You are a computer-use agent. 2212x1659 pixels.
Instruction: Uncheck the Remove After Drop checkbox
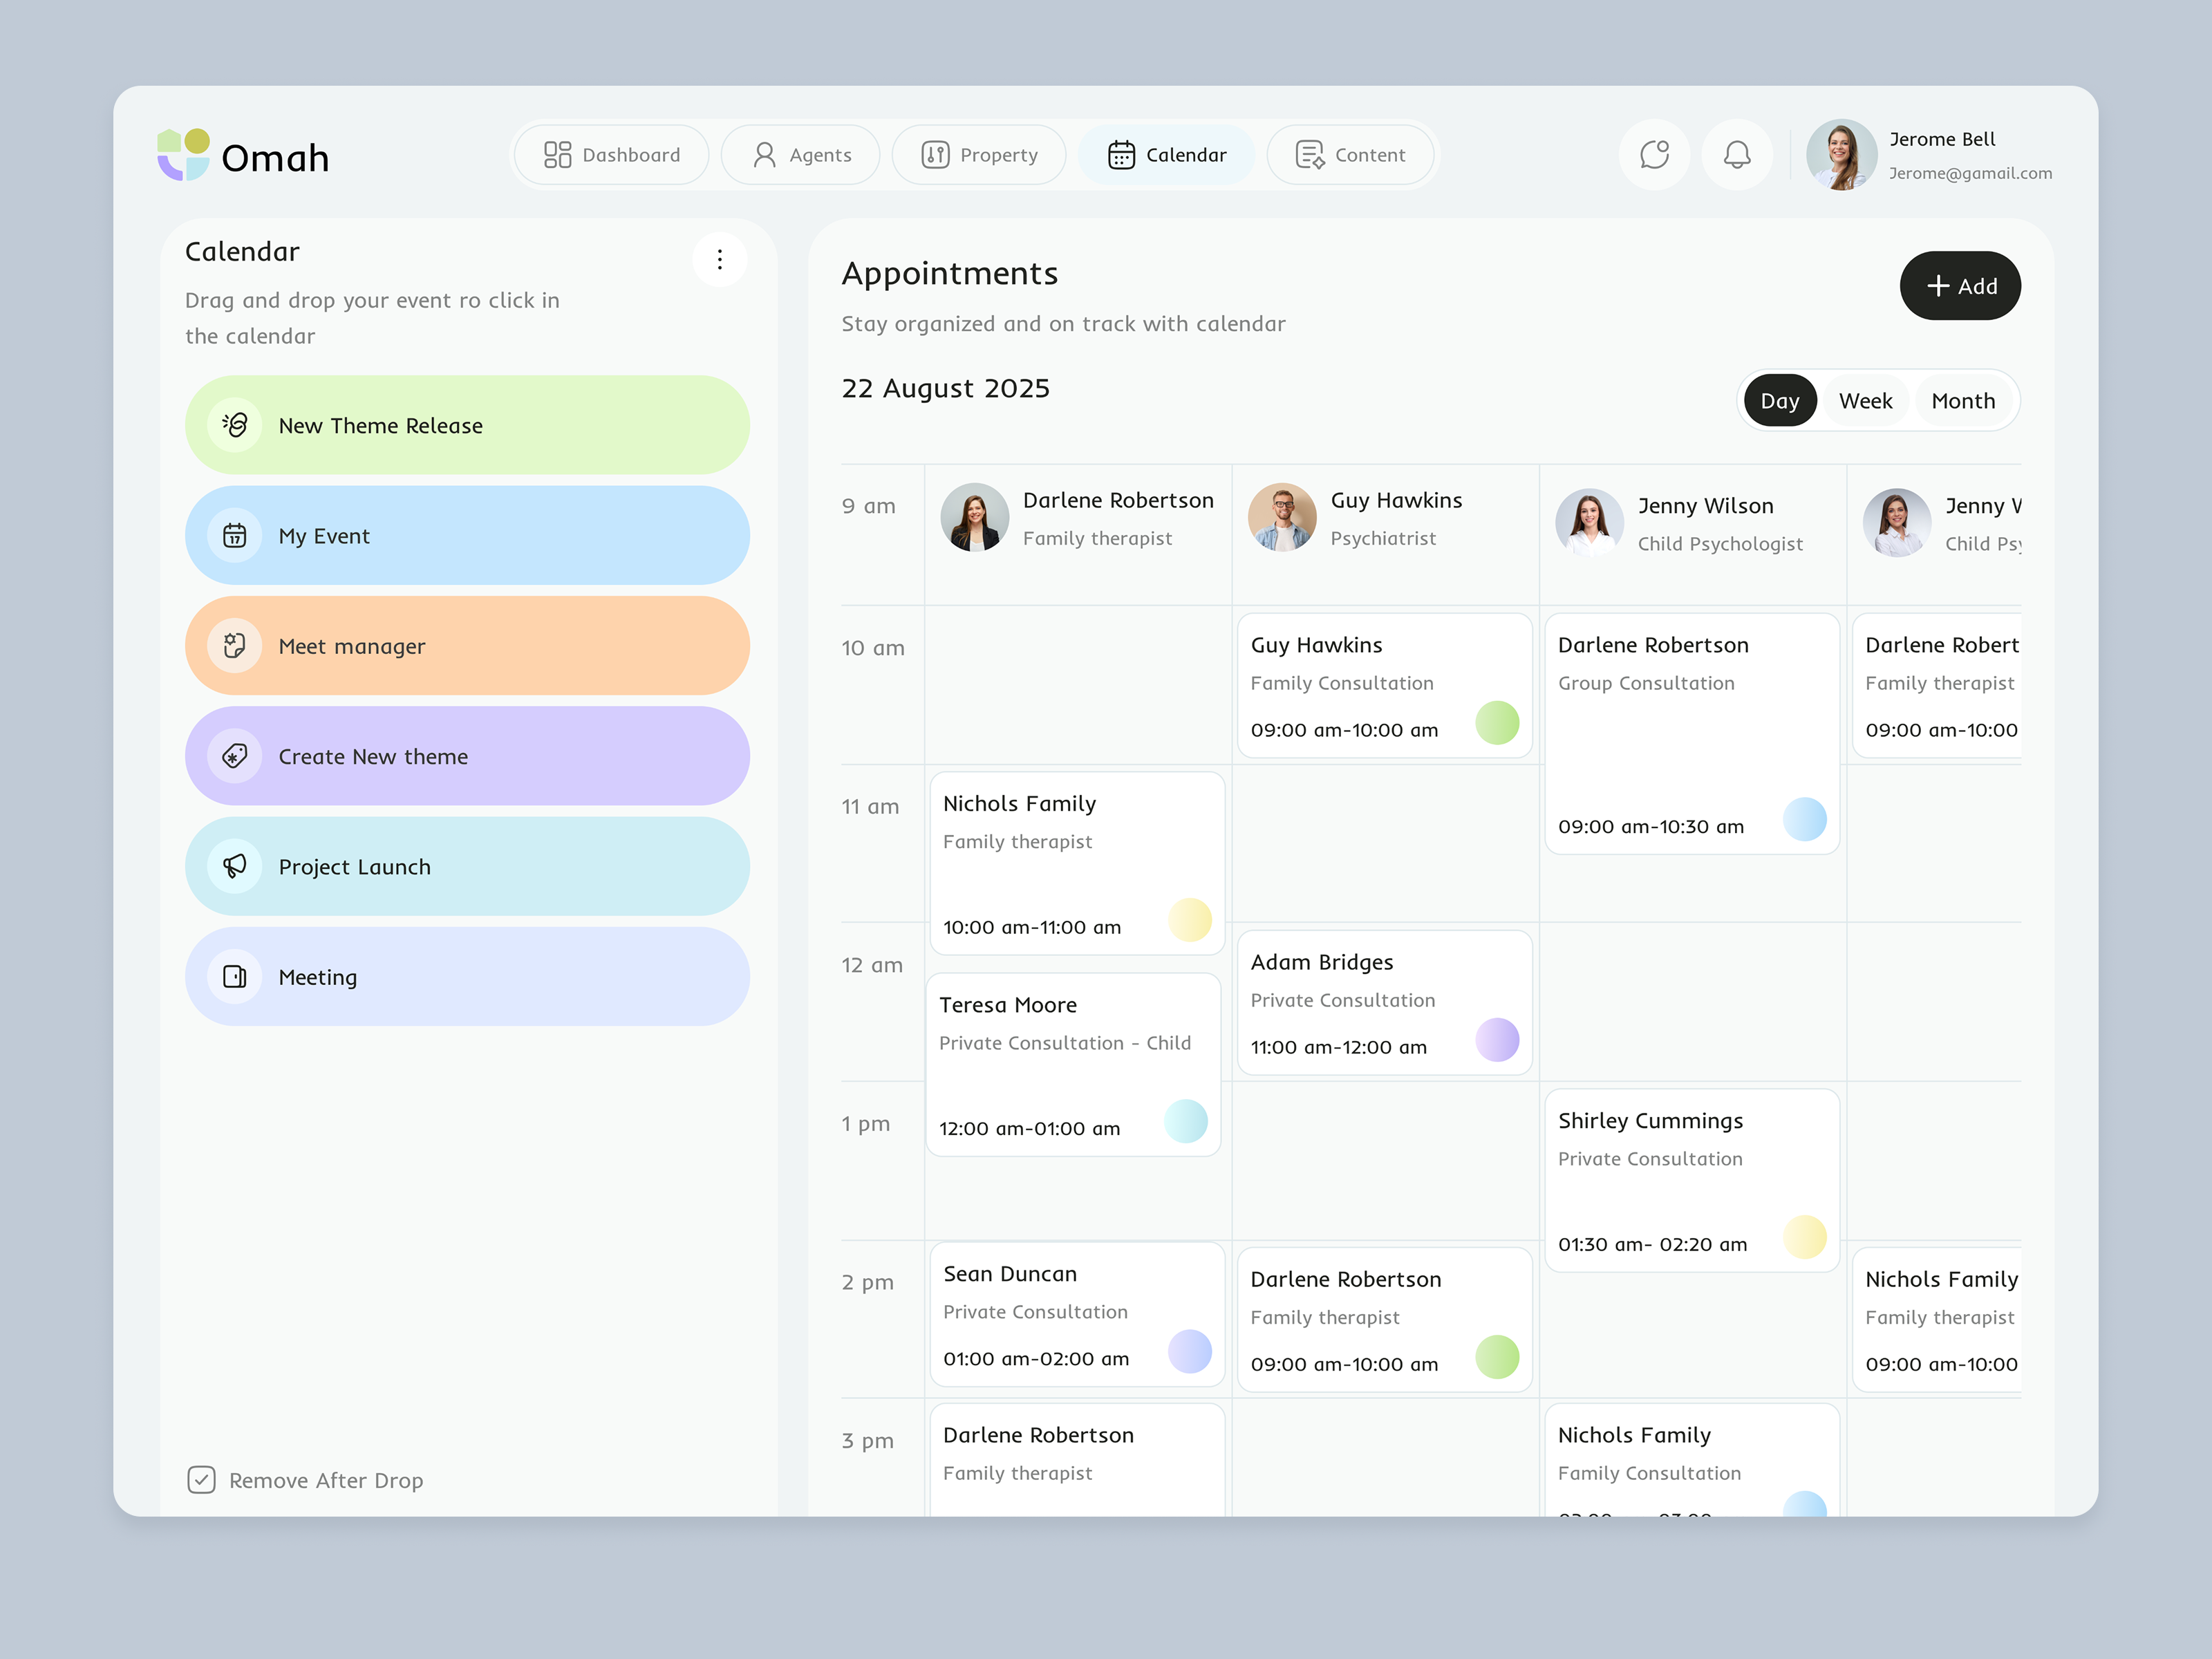click(202, 1480)
